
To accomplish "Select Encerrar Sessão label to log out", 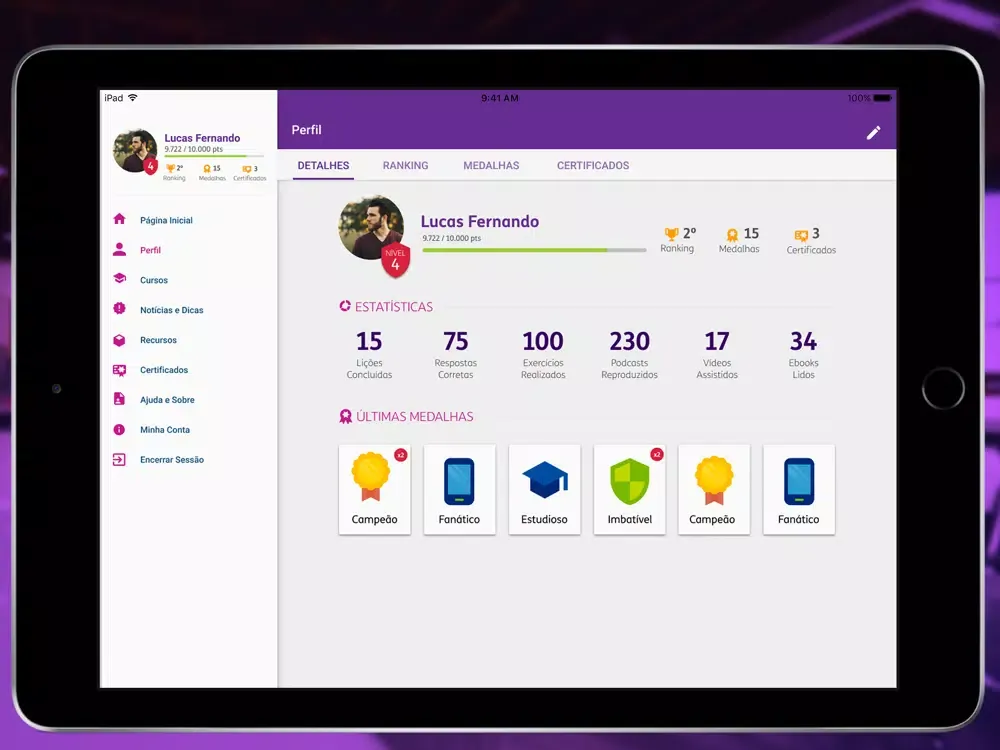I will coord(172,460).
